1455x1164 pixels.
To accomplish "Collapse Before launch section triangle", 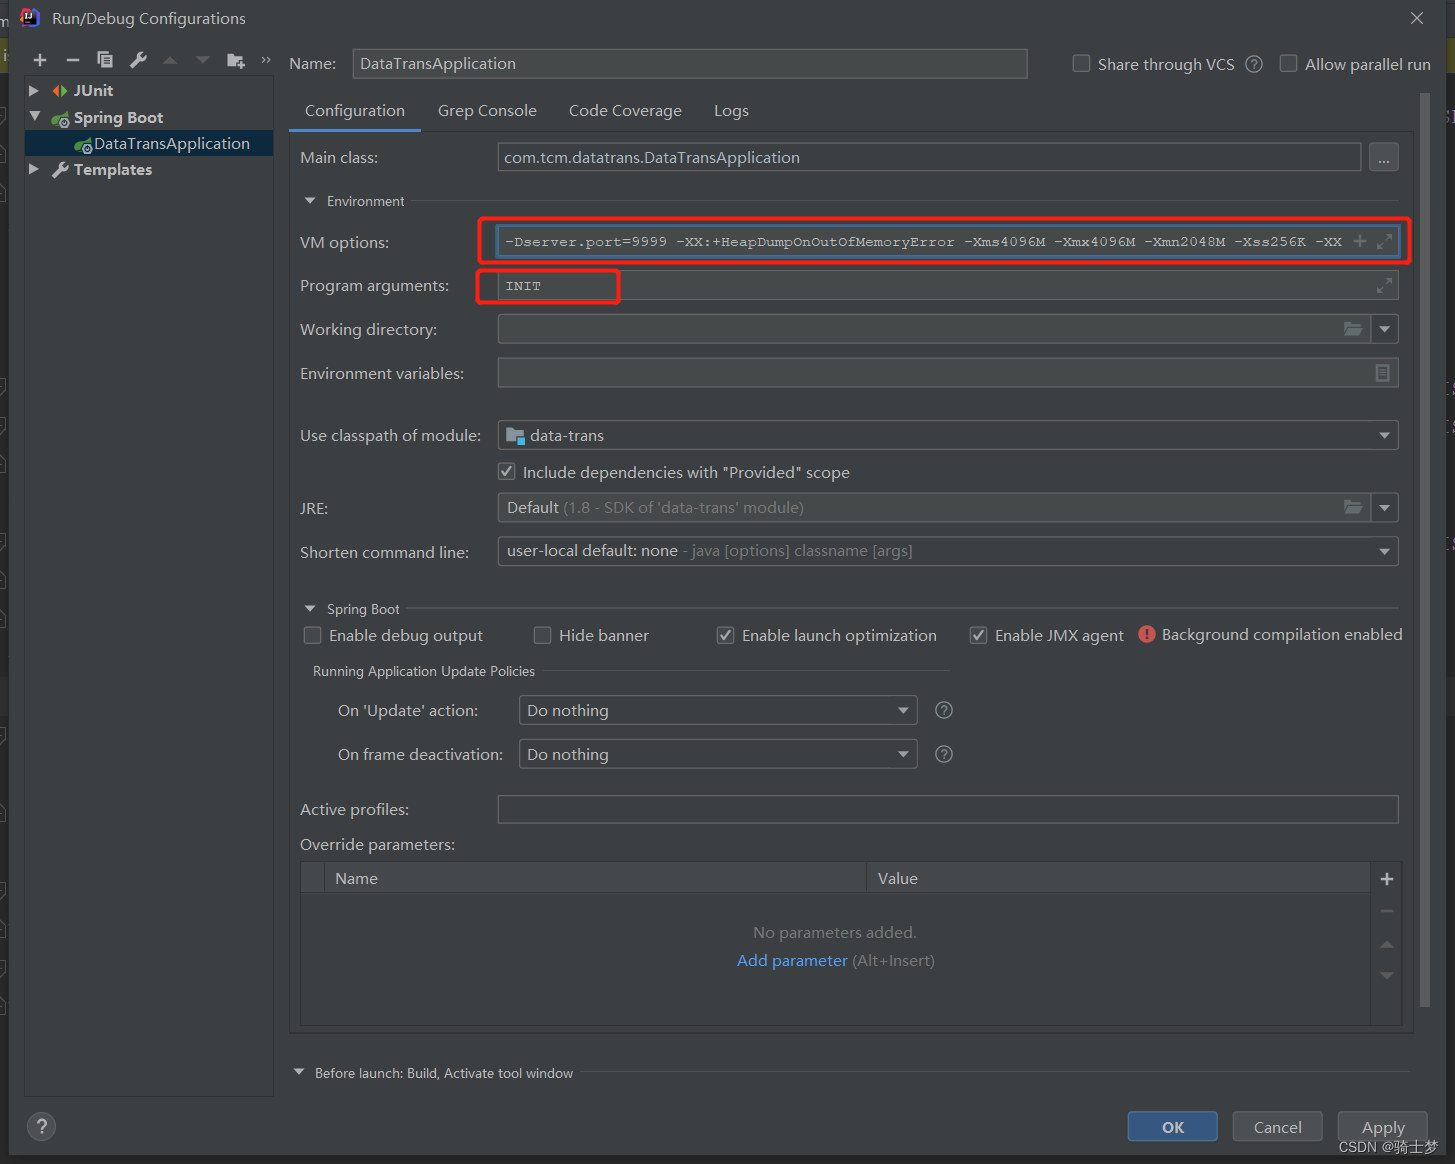I will click(x=299, y=1072).
